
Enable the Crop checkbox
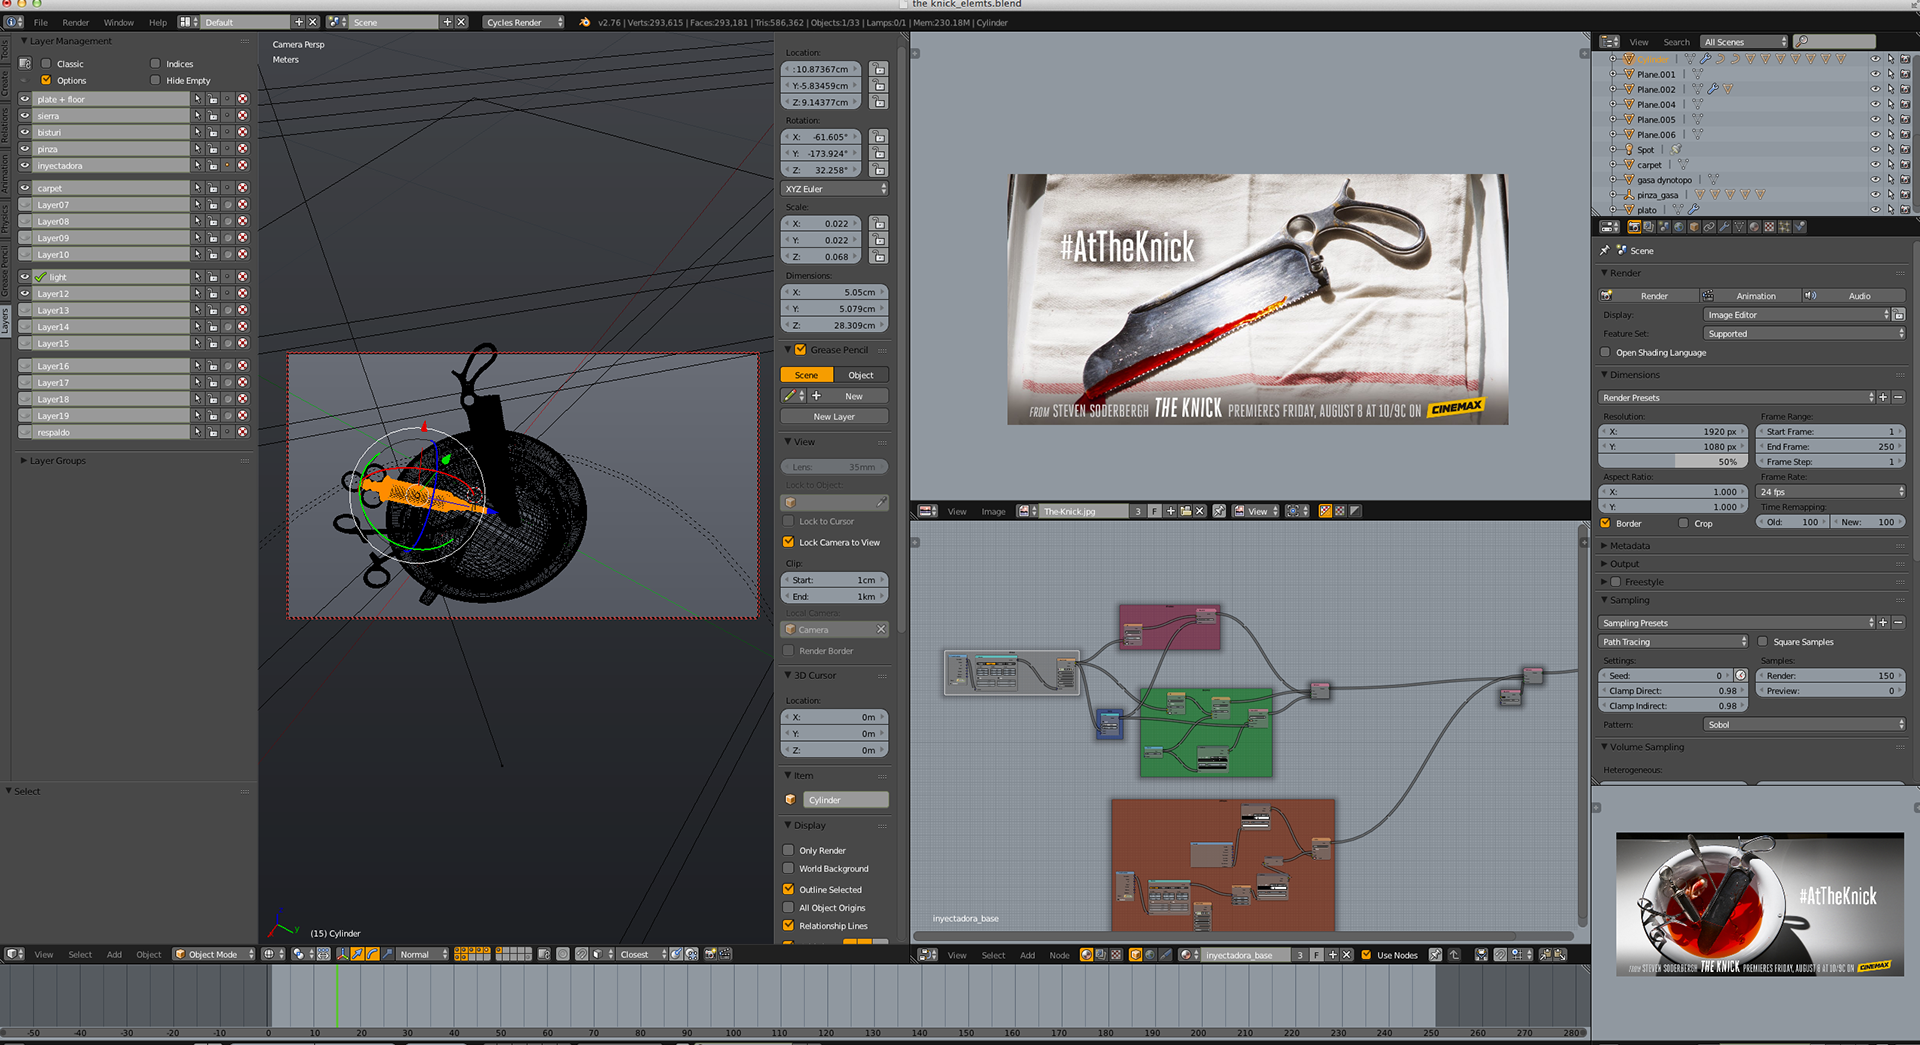tap(1684, 523)
